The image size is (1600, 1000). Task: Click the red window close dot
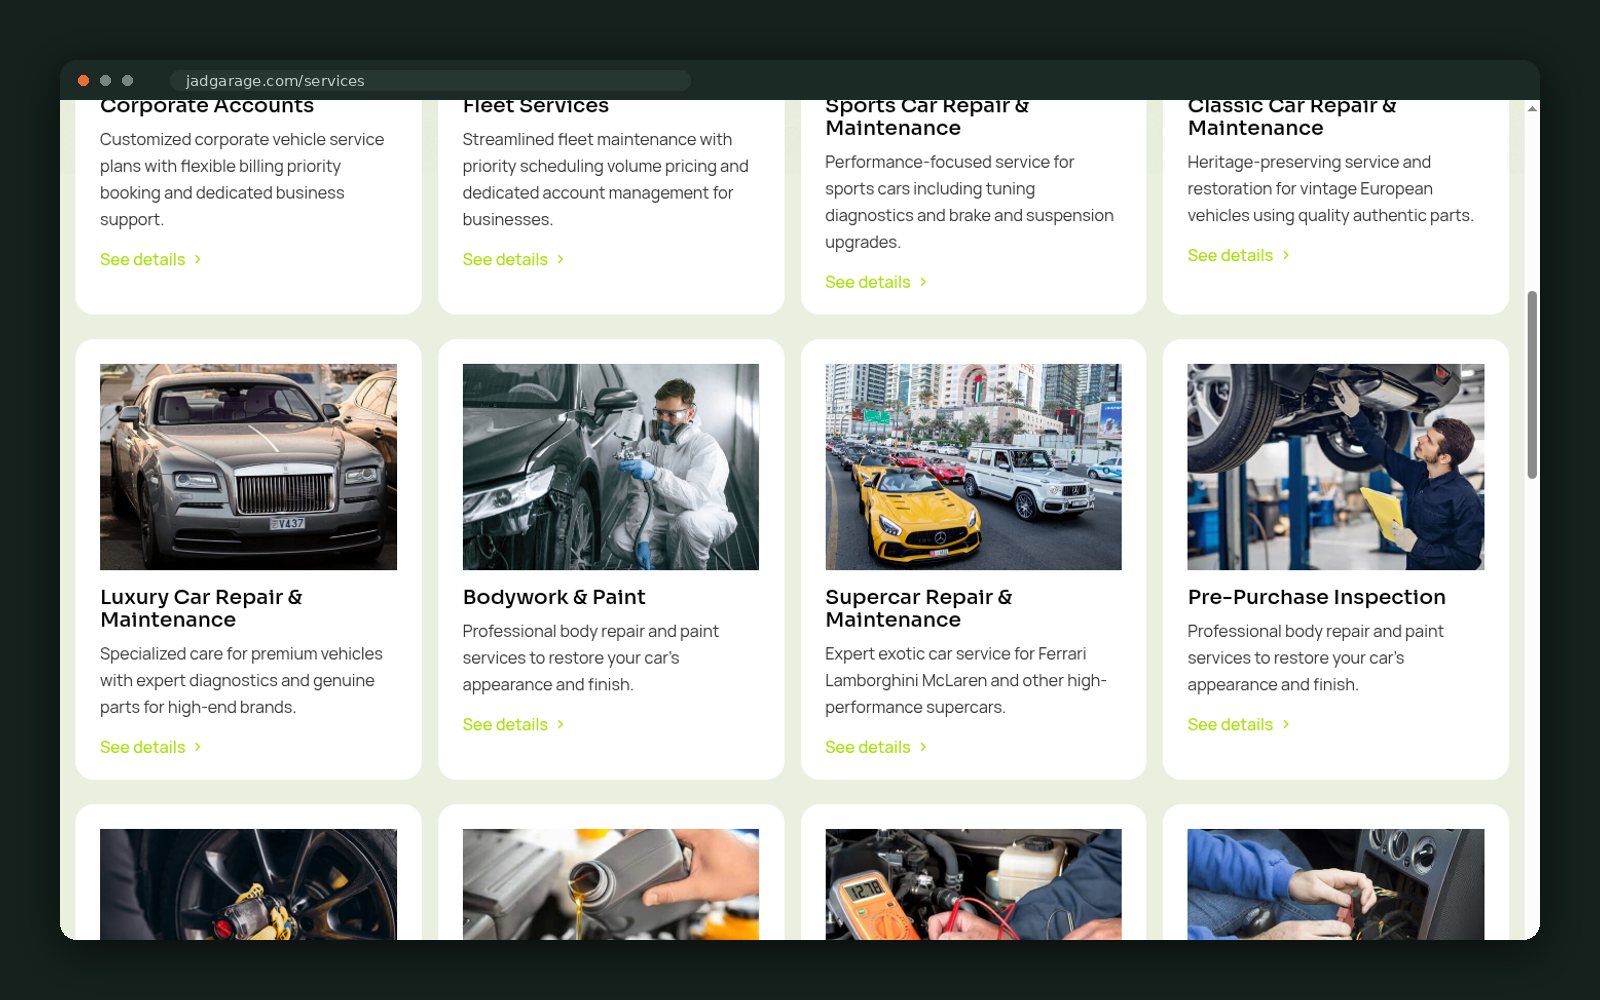point(84,81)
